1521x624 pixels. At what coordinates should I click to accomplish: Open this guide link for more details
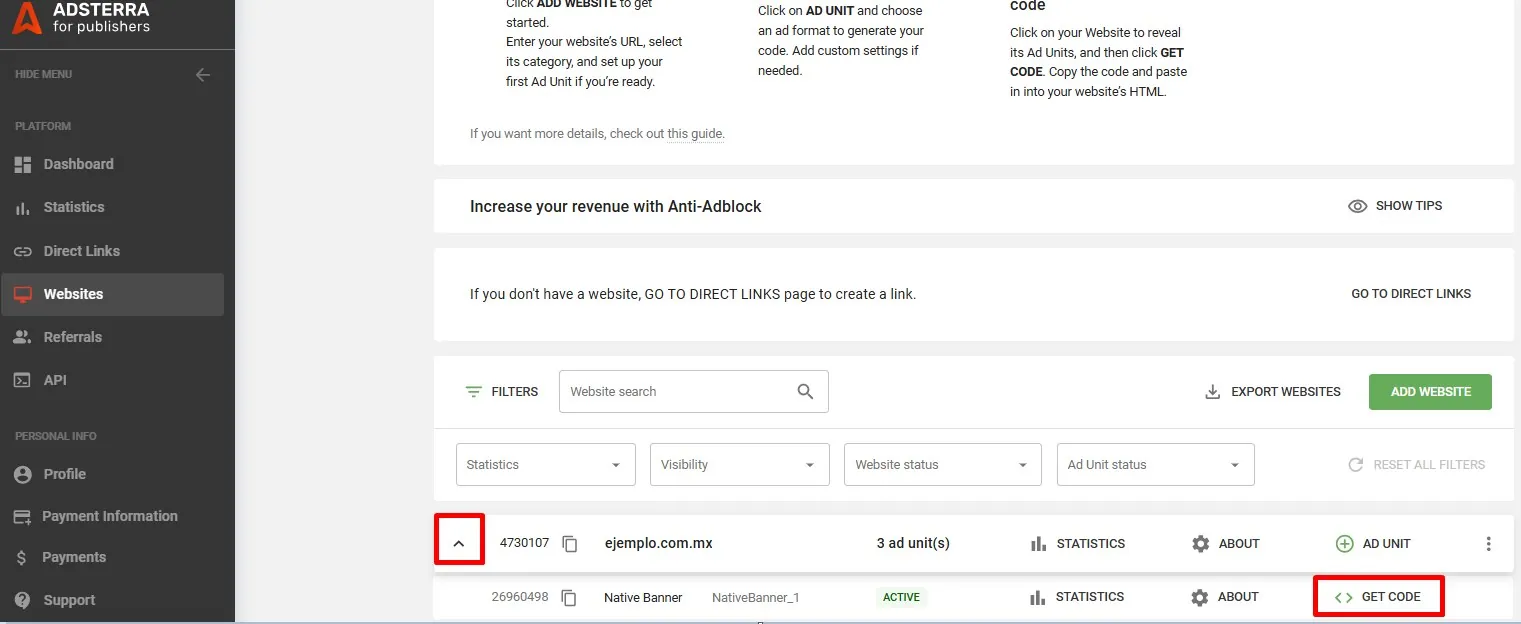[694, 133]
